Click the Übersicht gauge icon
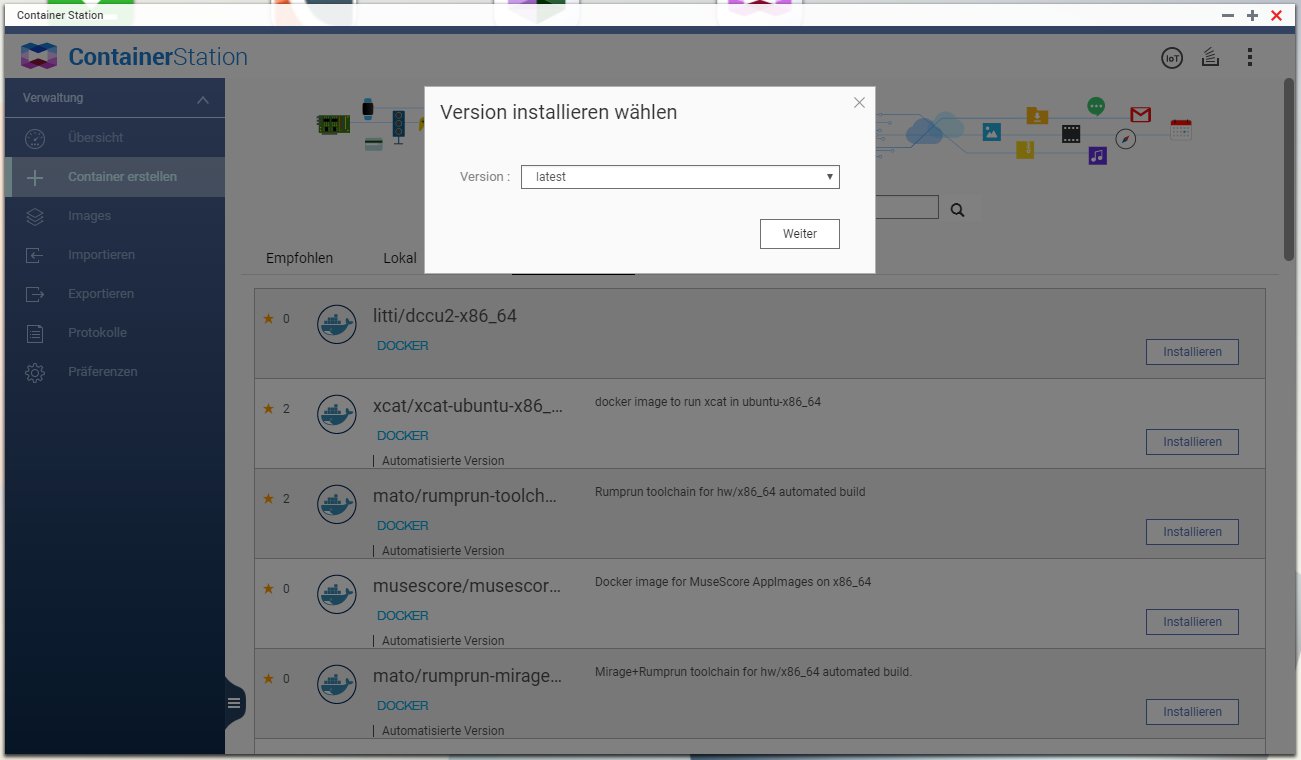Screen dimensions: 1301x760 35,138
